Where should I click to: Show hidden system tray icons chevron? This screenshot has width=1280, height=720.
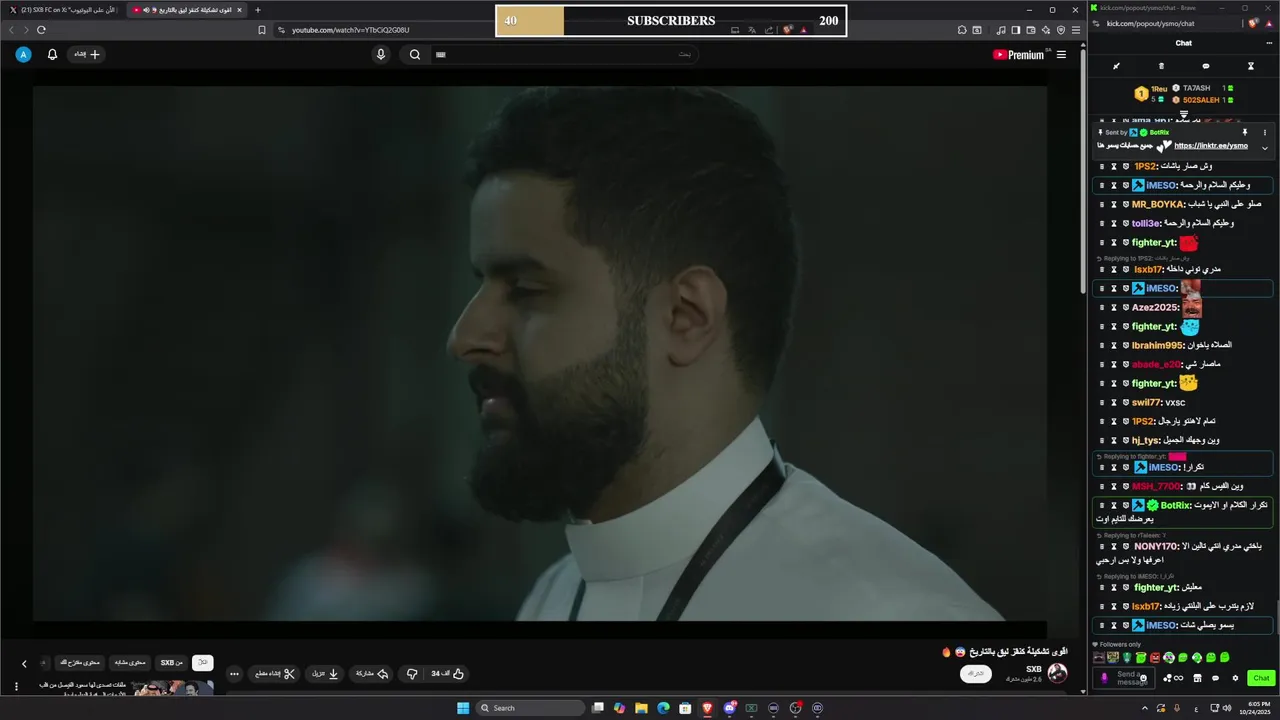(x=1145, y=708)
